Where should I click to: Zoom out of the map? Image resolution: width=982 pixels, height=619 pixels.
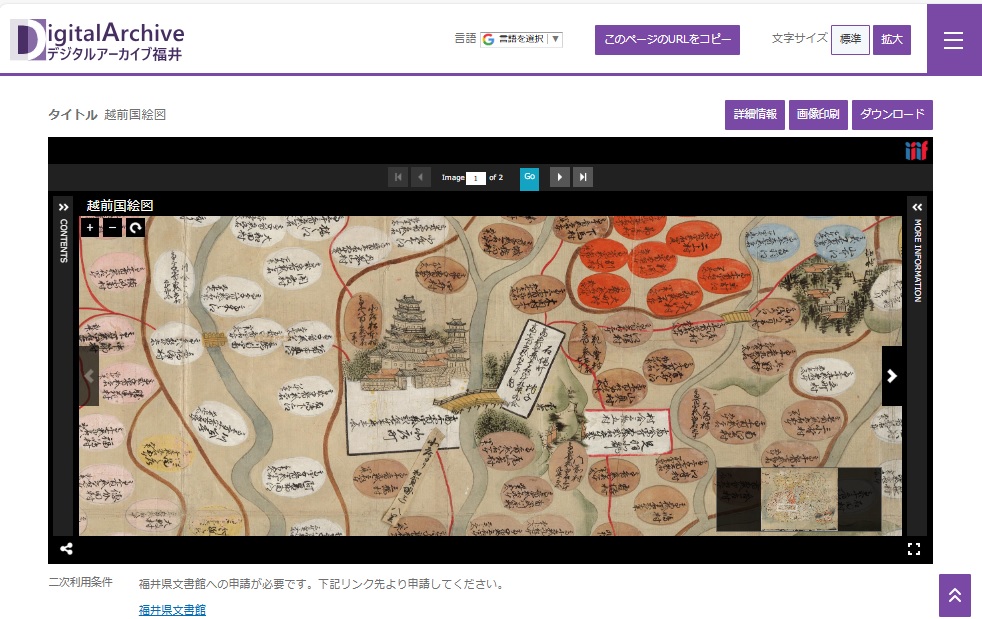[x=113, y=227]
